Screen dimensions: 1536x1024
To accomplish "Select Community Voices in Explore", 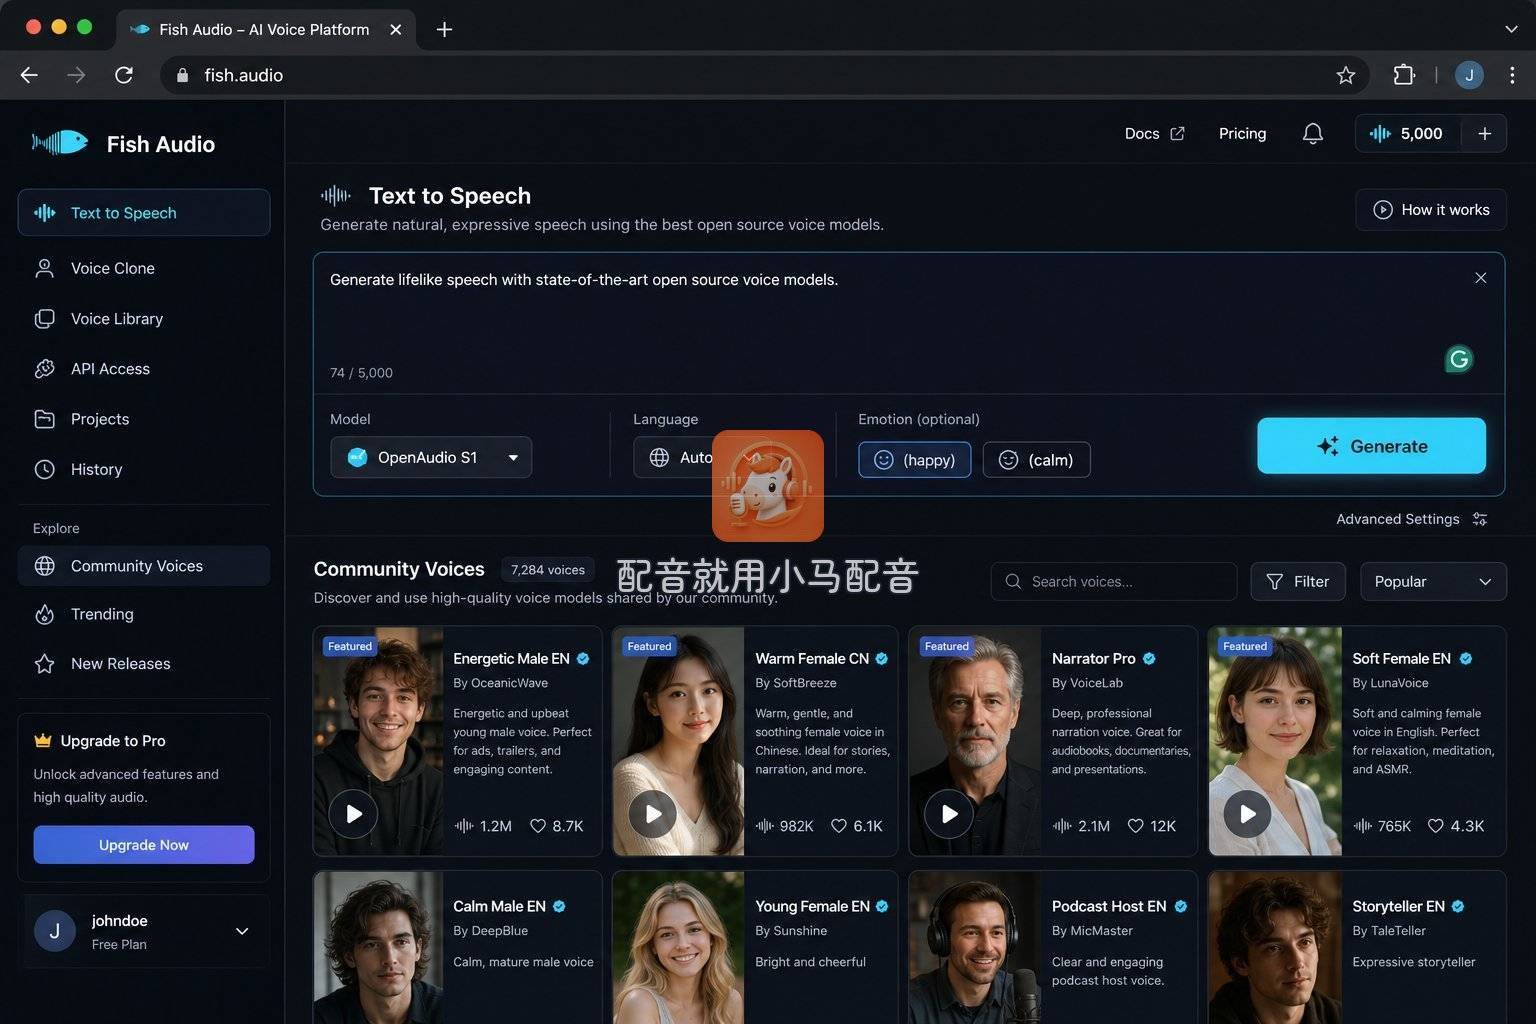I will (144, 566).
